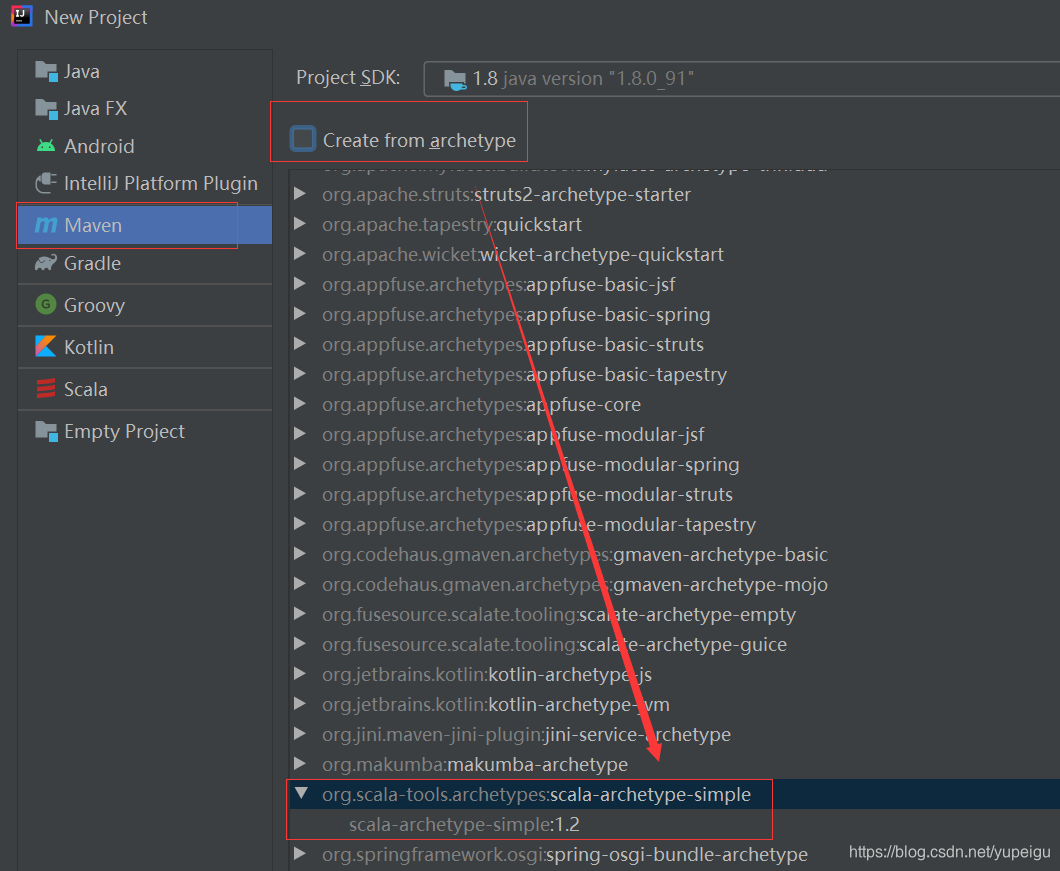Expand the appfuse-core node

click(x=300, y=404)
